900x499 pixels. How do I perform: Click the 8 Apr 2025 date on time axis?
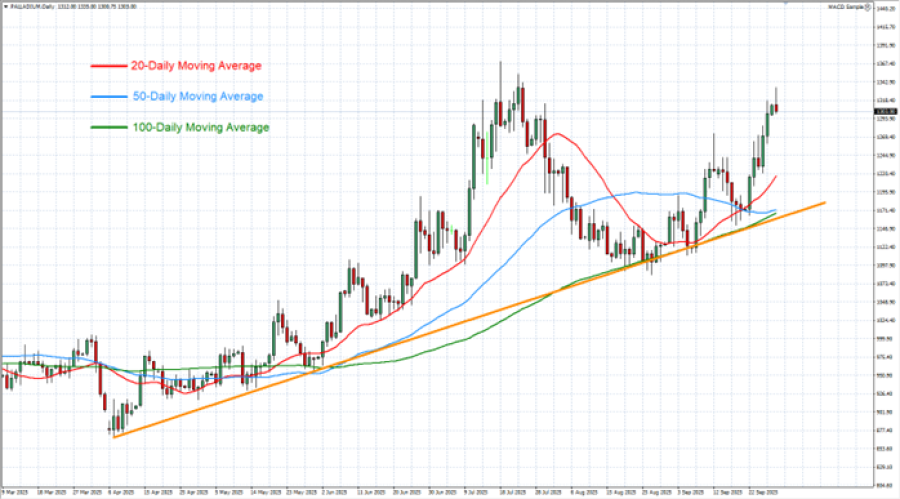pyautogui.click(x=123, y=492)
